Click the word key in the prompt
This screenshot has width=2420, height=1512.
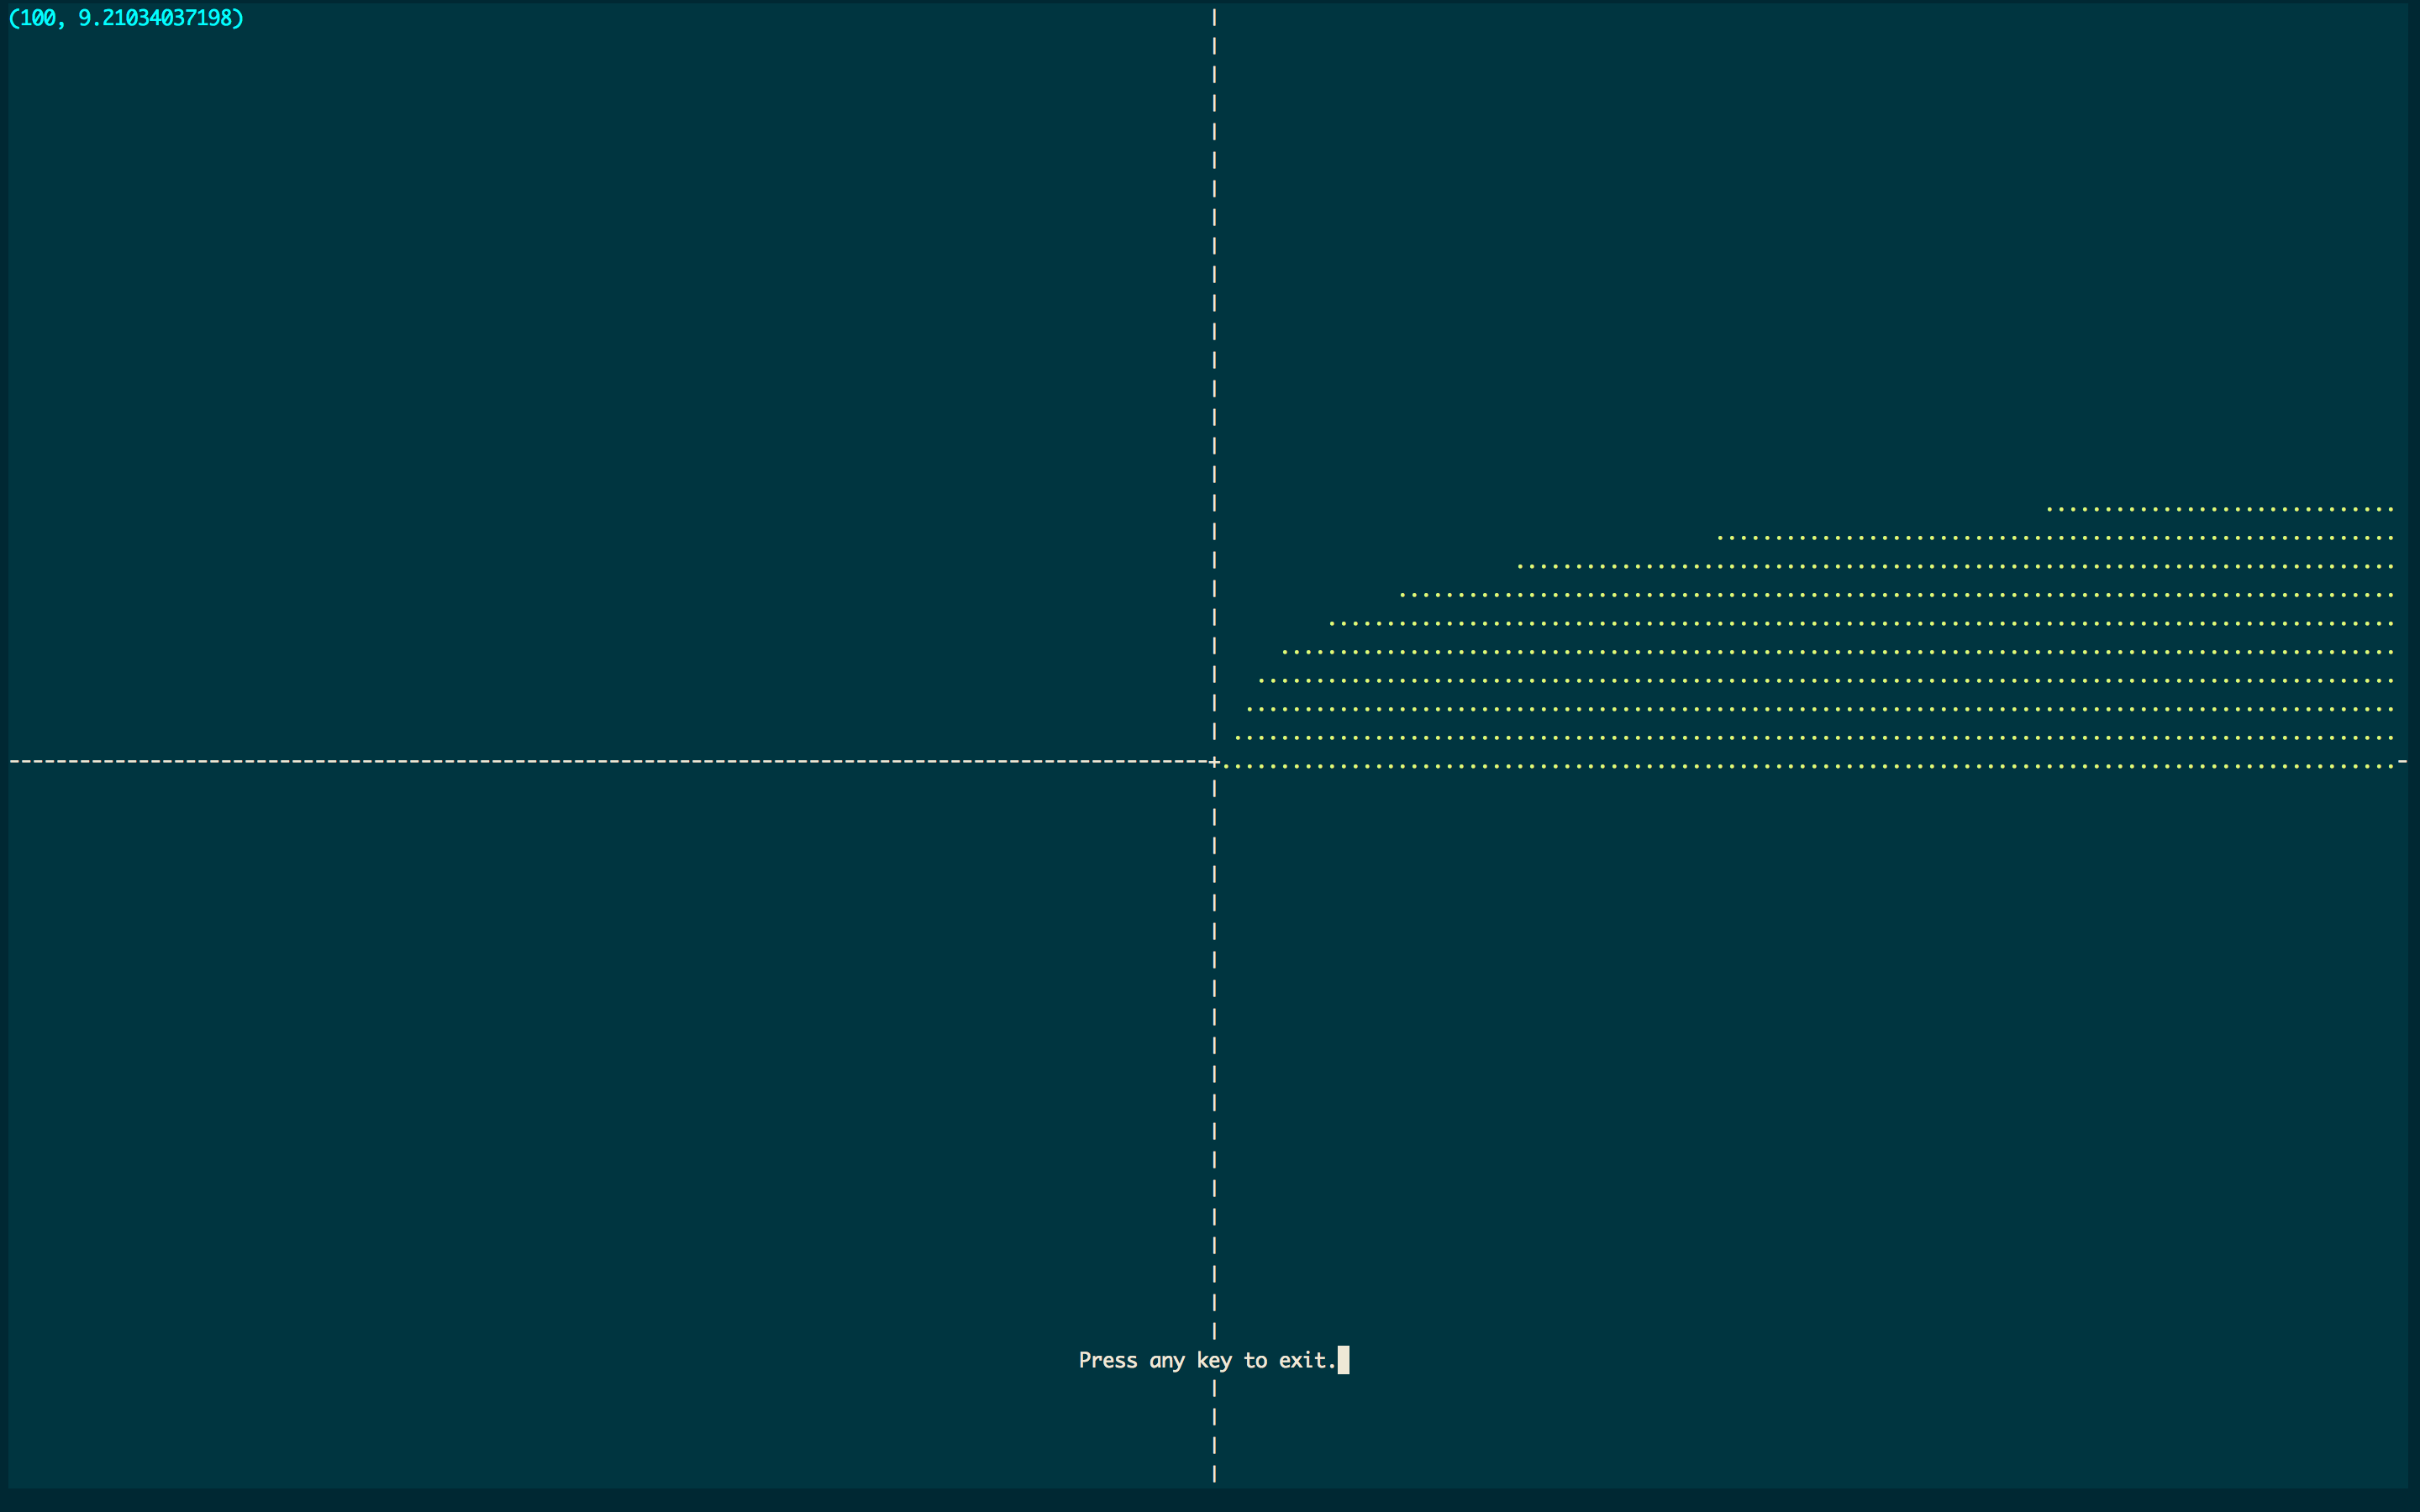1213,1360
